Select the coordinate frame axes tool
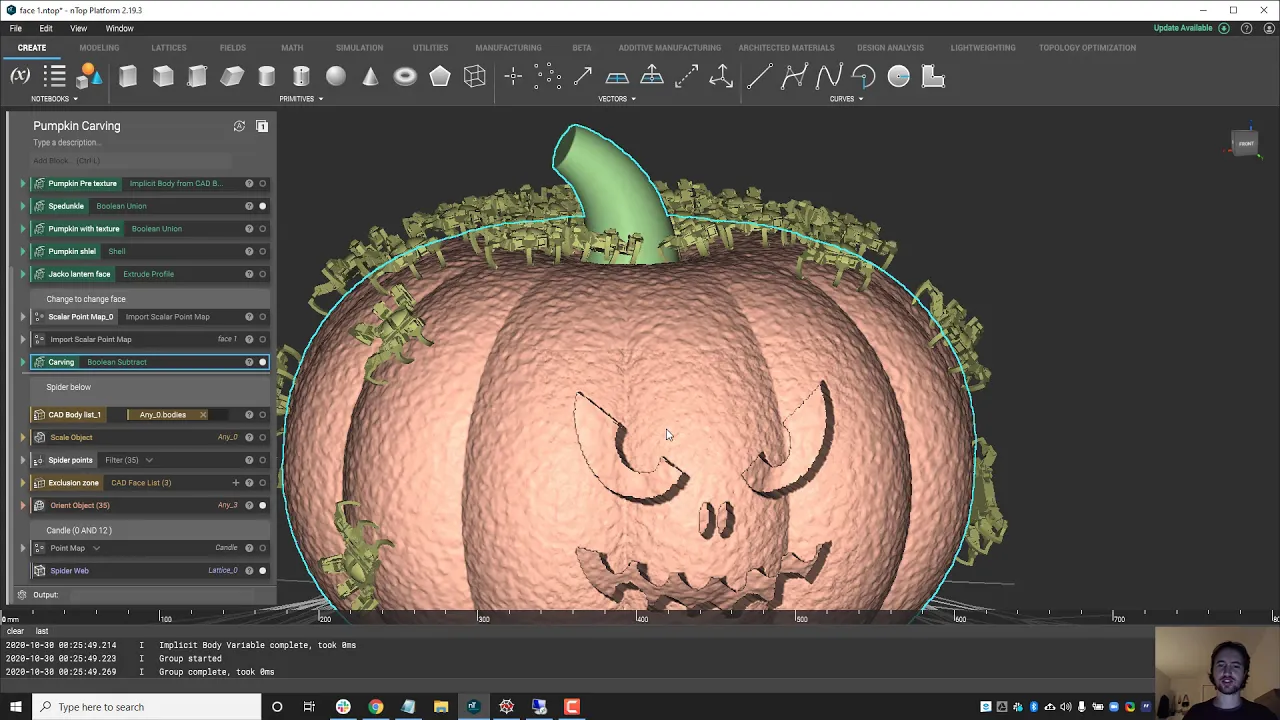 click(x=721, y=76)
